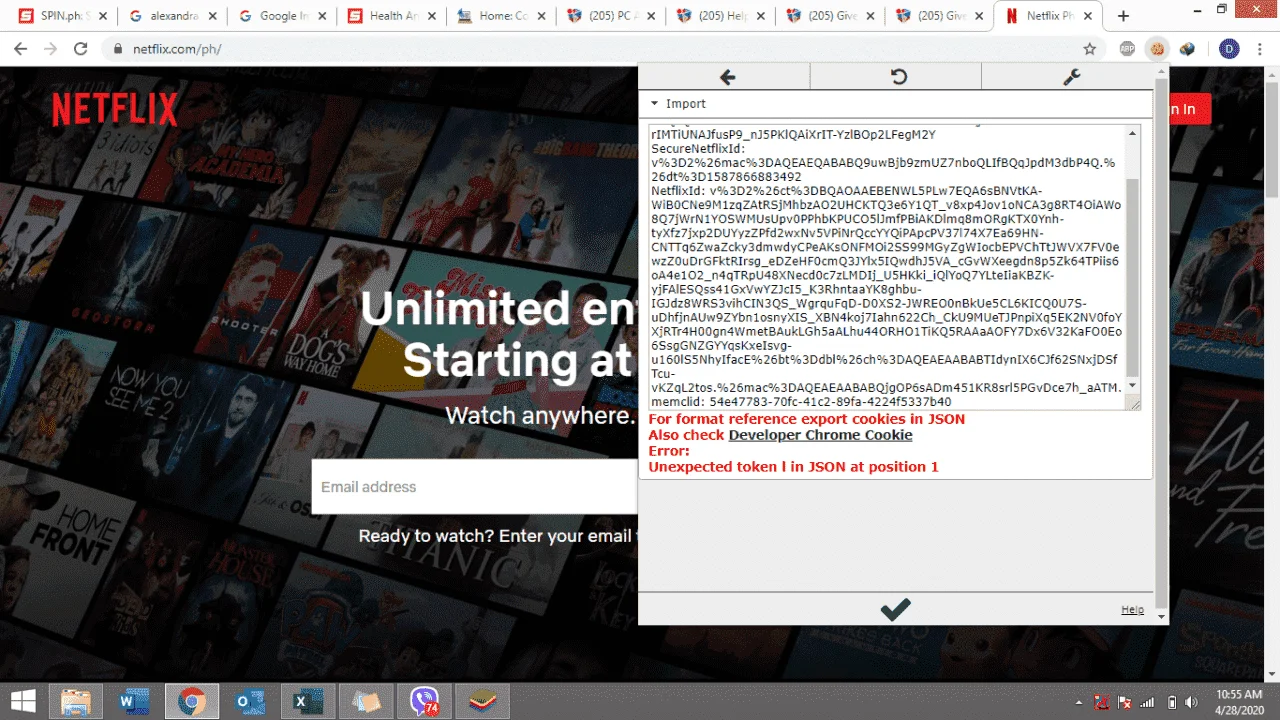The height and width of the screenshot is (720, 1280).
Task: Show hidden system tray icons
Action: [1078, 702]
